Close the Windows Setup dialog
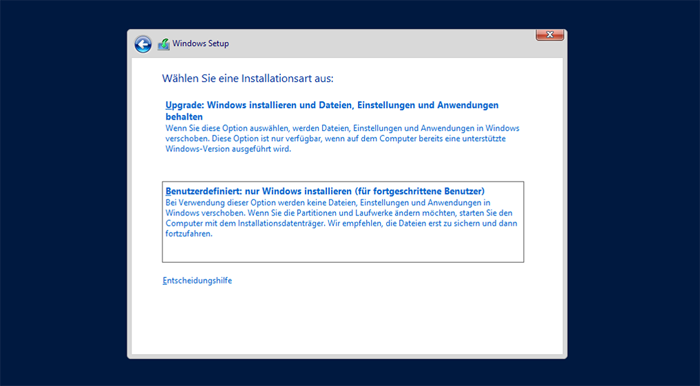700x386 pixels. coord(550,35)
